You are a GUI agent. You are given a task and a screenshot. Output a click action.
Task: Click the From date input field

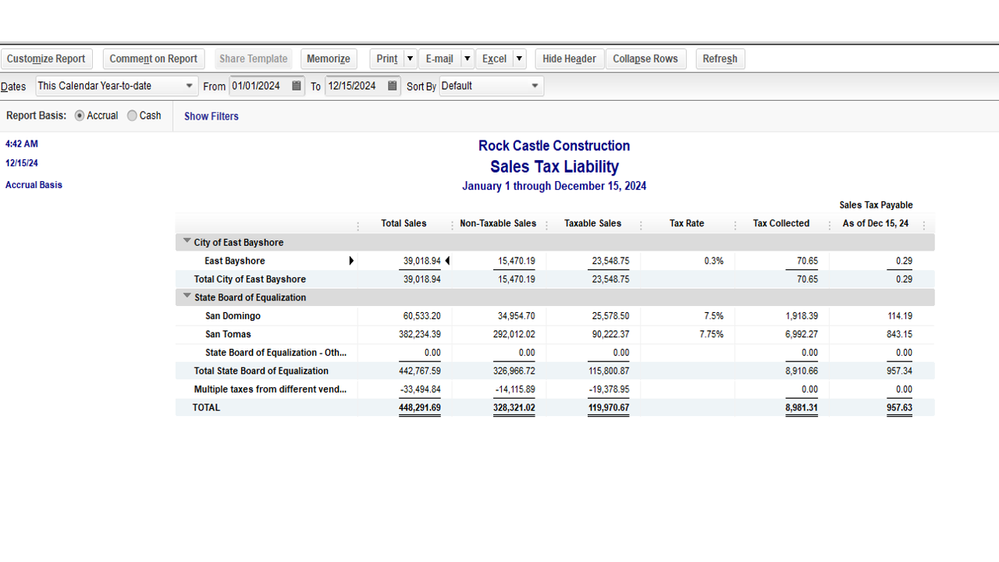259,86
